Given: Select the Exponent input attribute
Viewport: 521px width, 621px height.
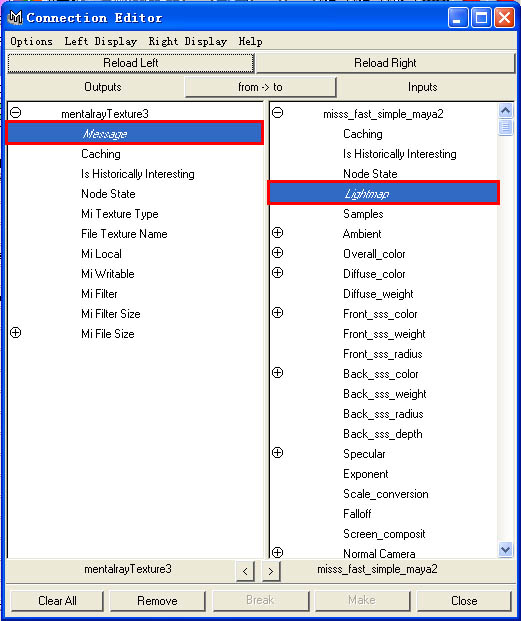Looking at the screenshot, I should click(x=365, y=474).
